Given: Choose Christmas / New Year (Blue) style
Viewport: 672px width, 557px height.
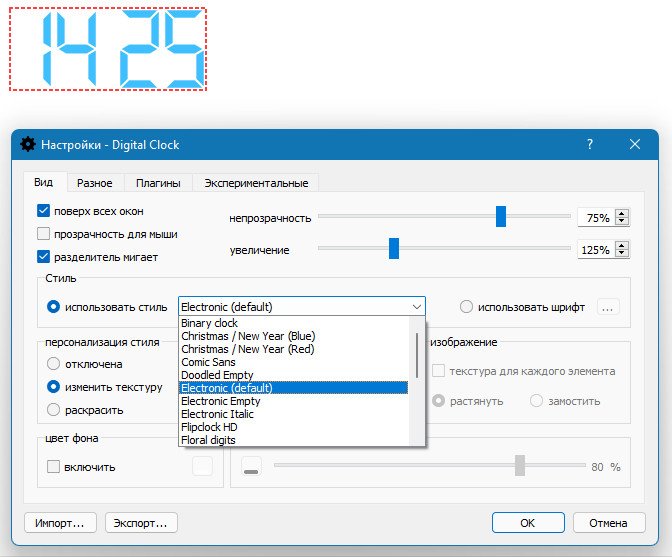Looking at the screenshot, I should click(x=294, y=336).
